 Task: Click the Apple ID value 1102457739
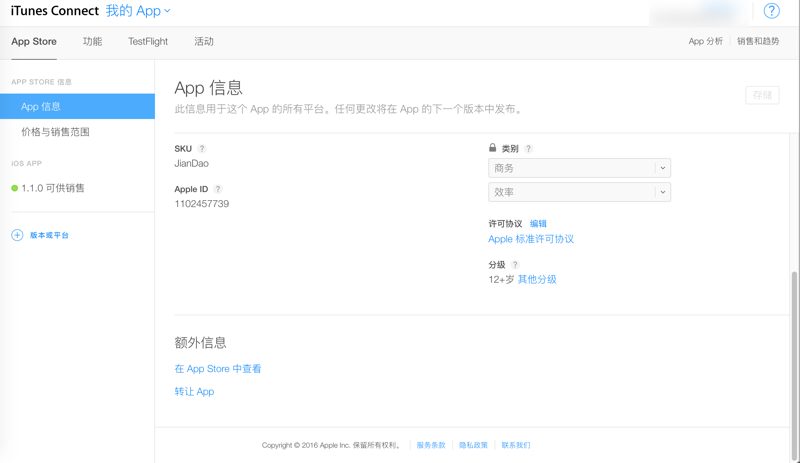(202, 204)
